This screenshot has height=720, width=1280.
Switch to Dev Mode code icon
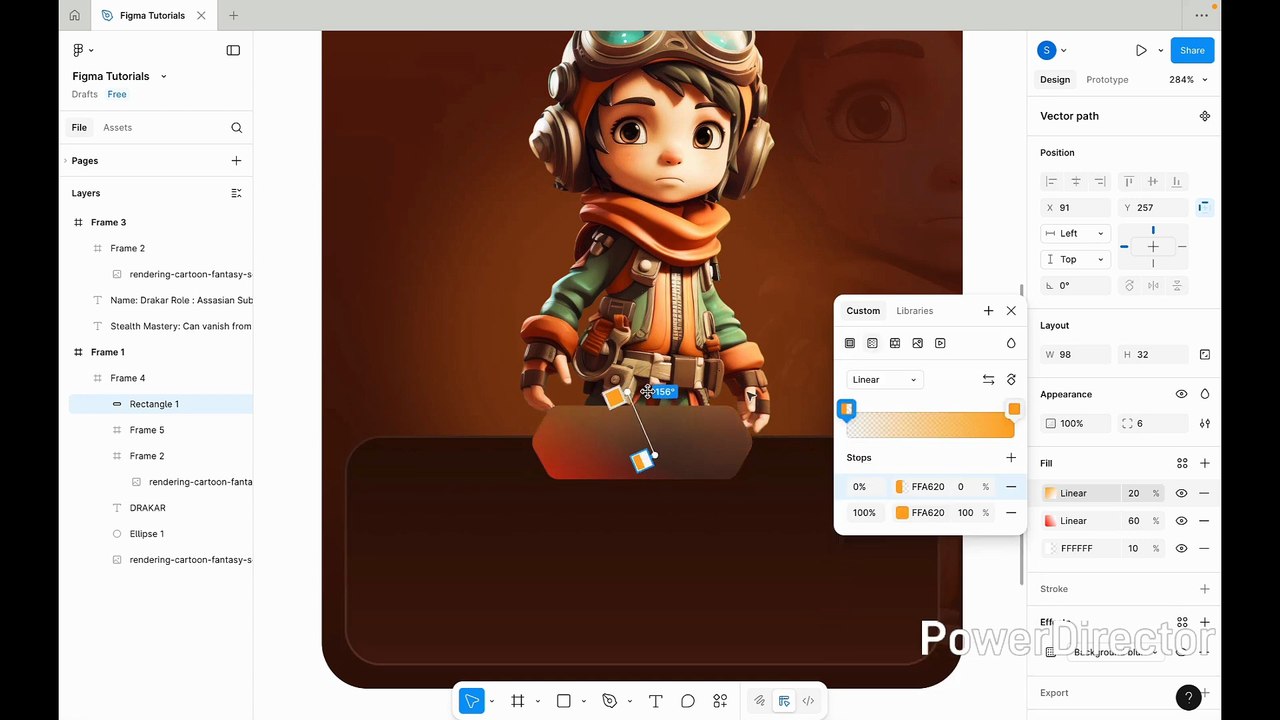(x=808, y=701)
